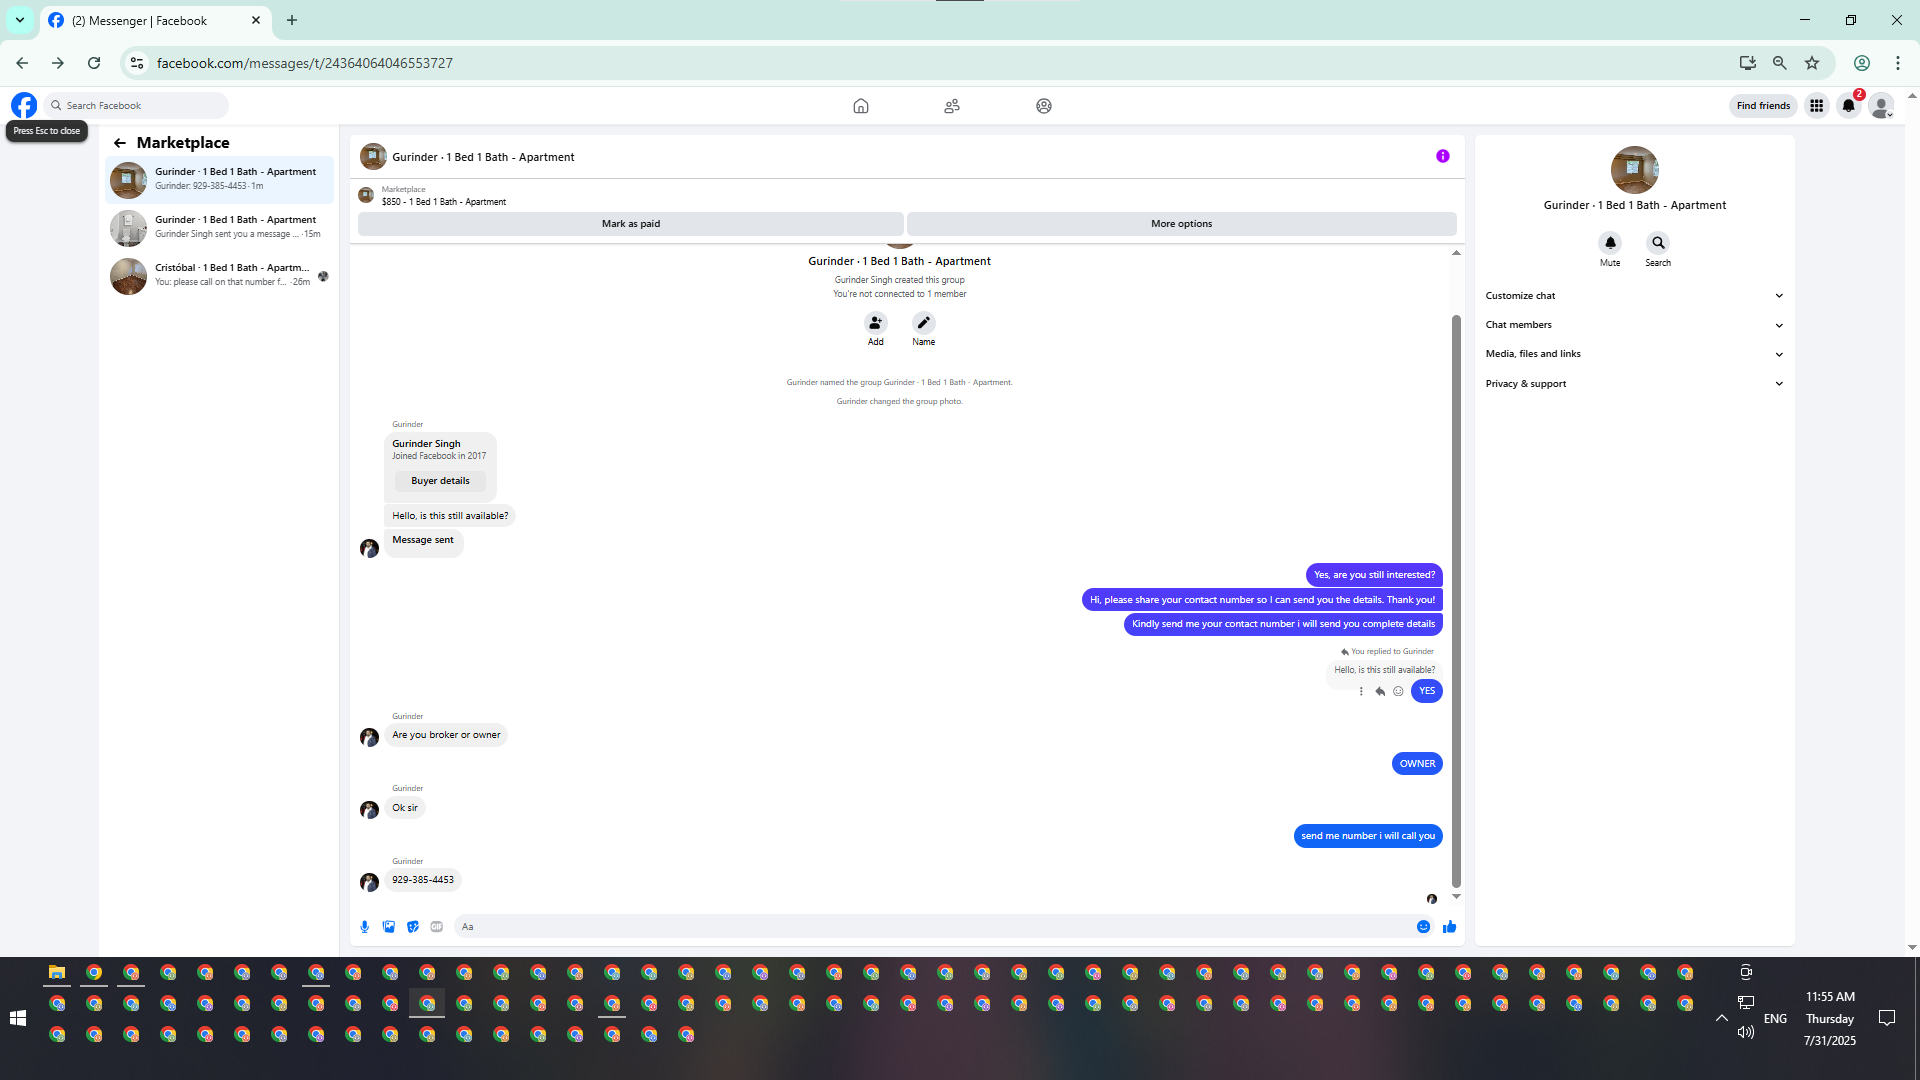Open Cristóbal apartment conversation
This screenshot has width=1920, height=1080.
(220, 275)
